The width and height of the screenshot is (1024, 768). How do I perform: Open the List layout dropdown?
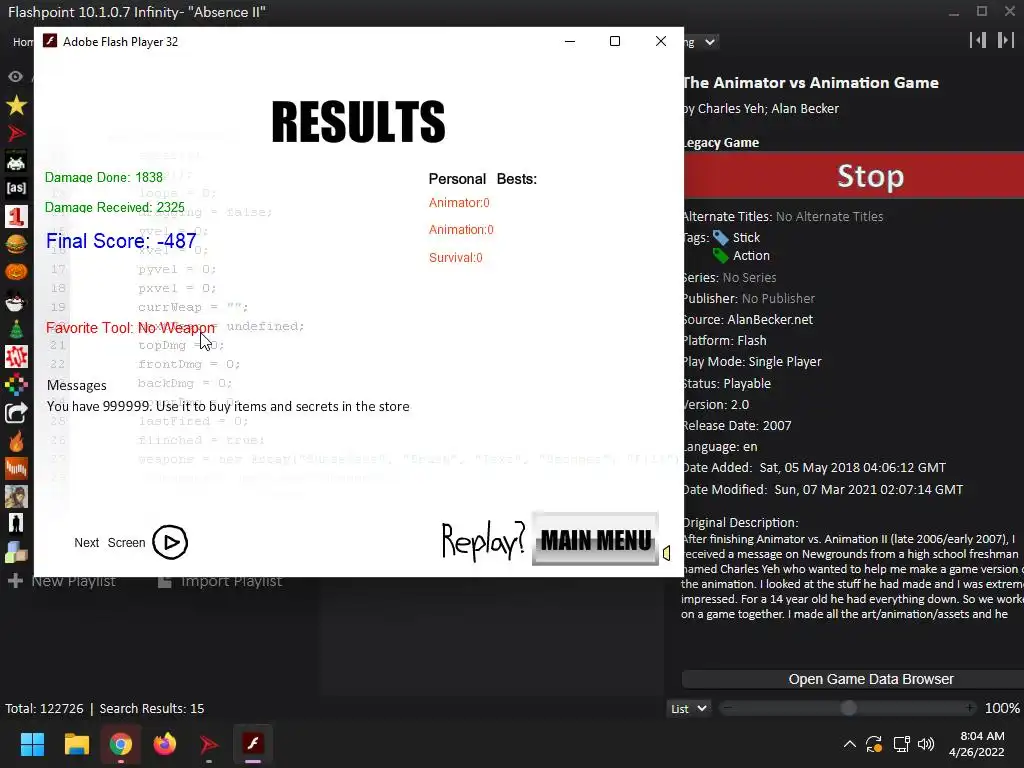(688, 709)
